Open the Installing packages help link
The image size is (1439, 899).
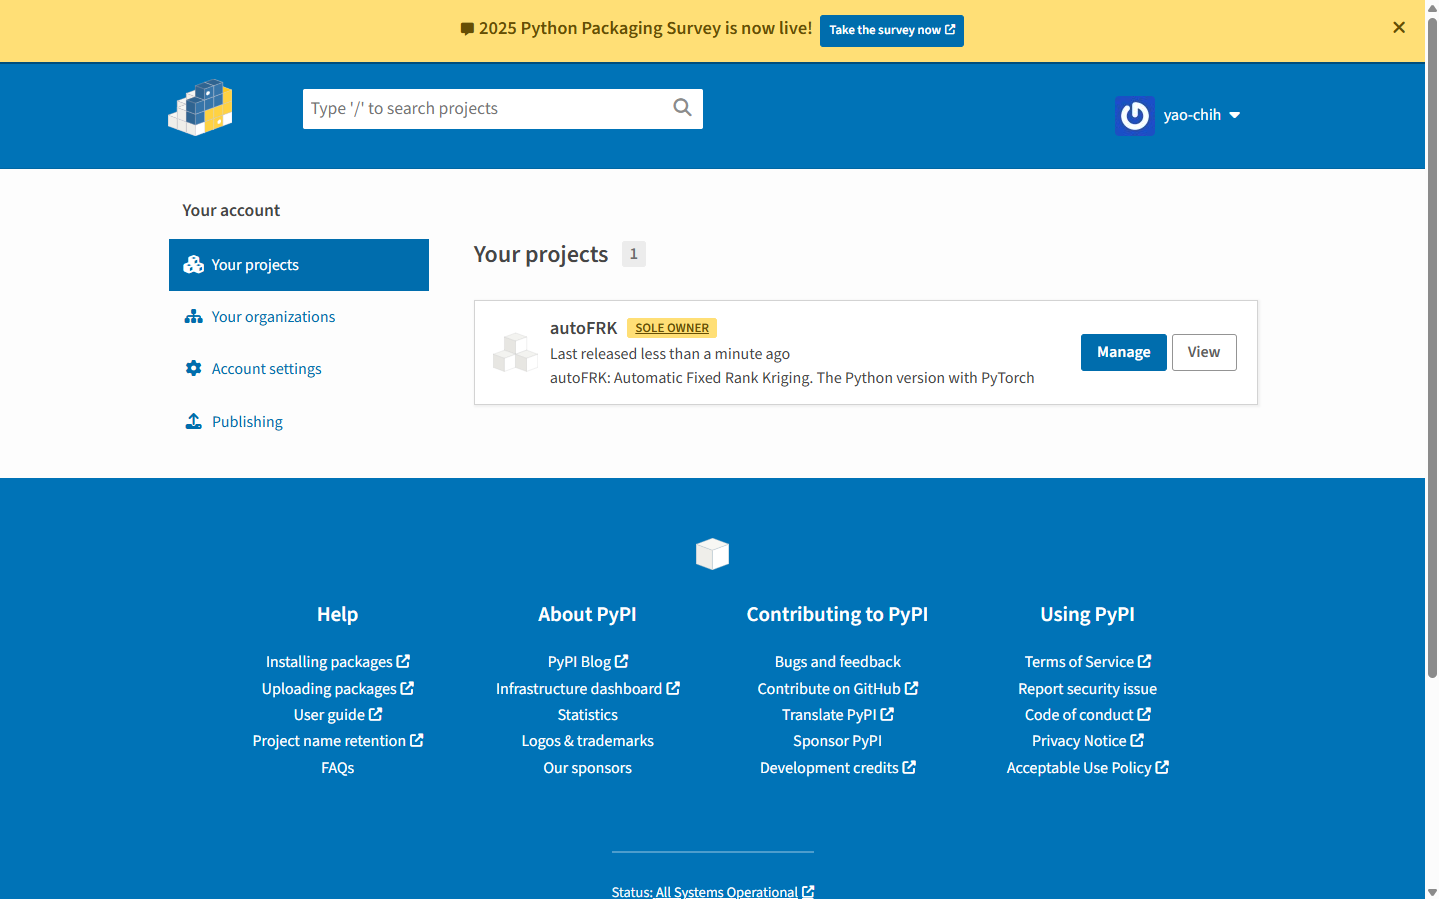pyautogui.click(x=338, y=662)
